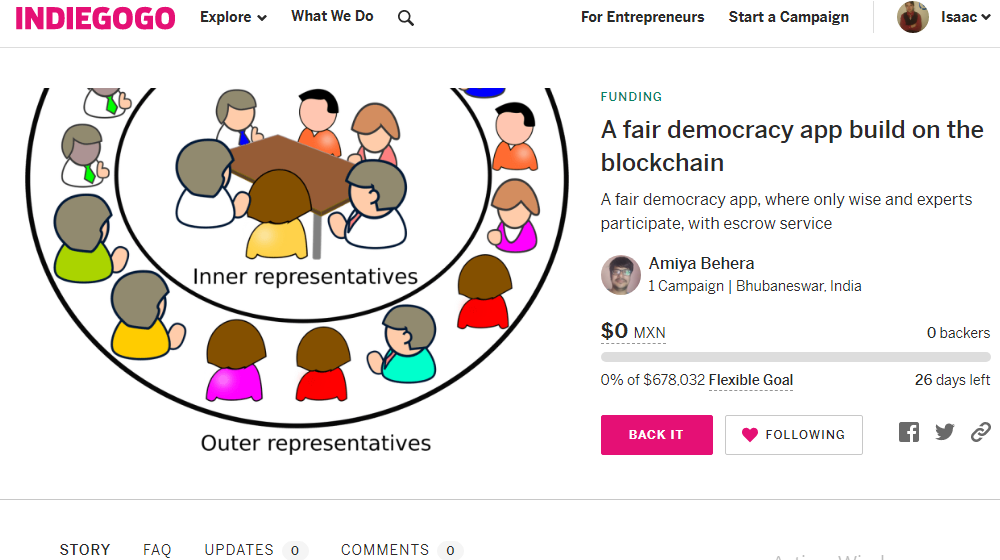Open the Start a Campaign link
The width and height of the screenshot is (1000, 560).
(x=788, y=17)
